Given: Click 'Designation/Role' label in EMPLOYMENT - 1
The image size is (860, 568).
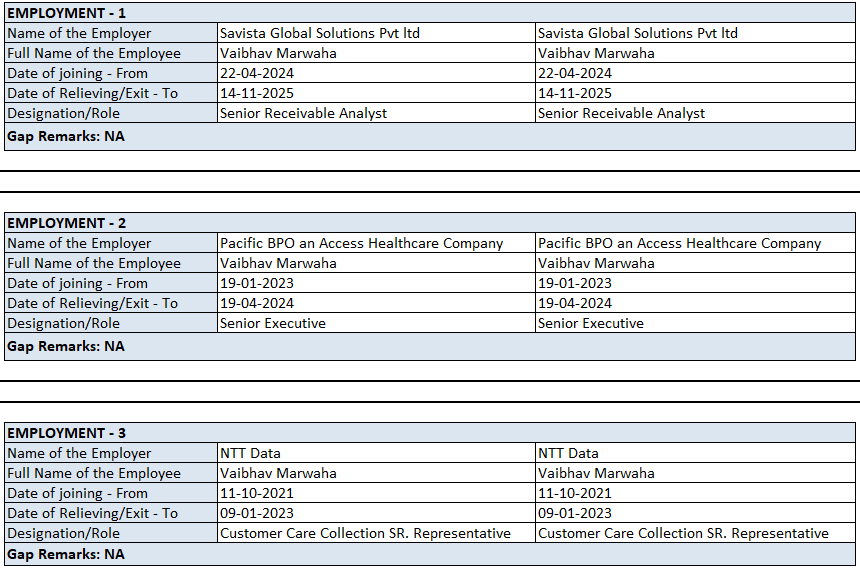Looking at the screenshot, I should click(x=111, y=113).
